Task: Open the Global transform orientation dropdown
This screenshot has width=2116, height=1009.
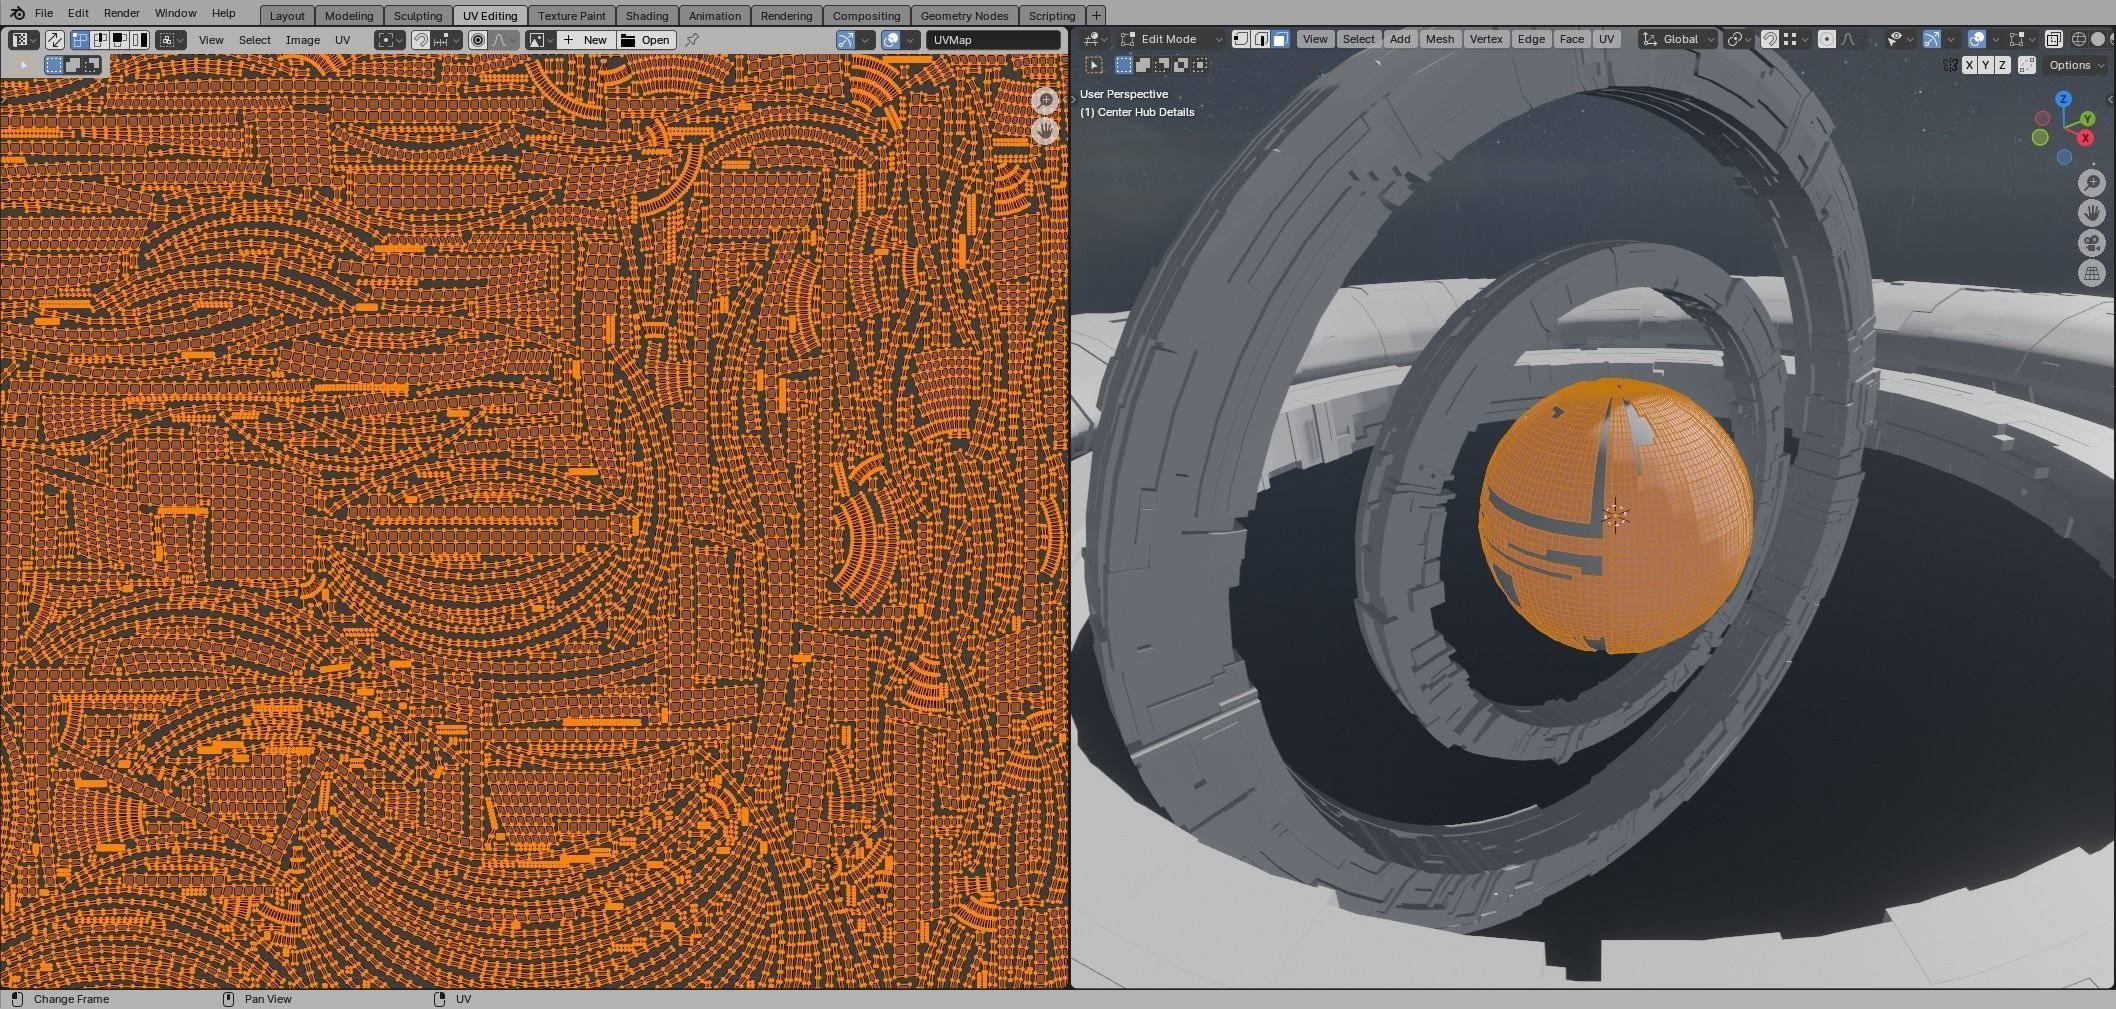Action: click(x=1679, y=39)
